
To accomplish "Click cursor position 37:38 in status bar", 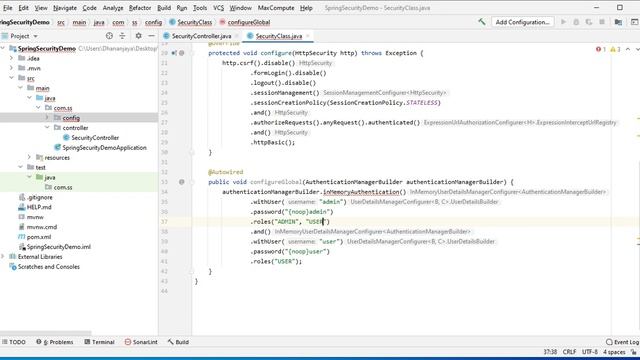I will pos(550,352).
